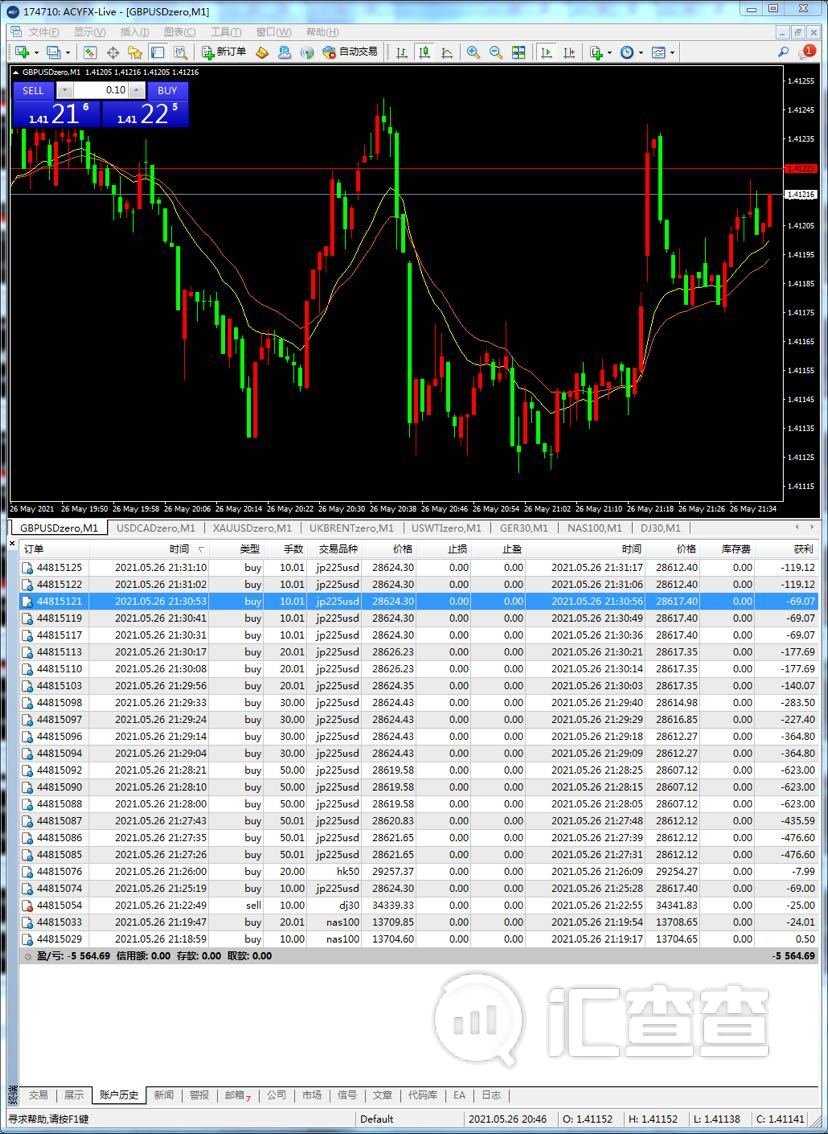Open the notification bubble with red badge
The image size is (828, 1134).
click(x=807, y=52)
